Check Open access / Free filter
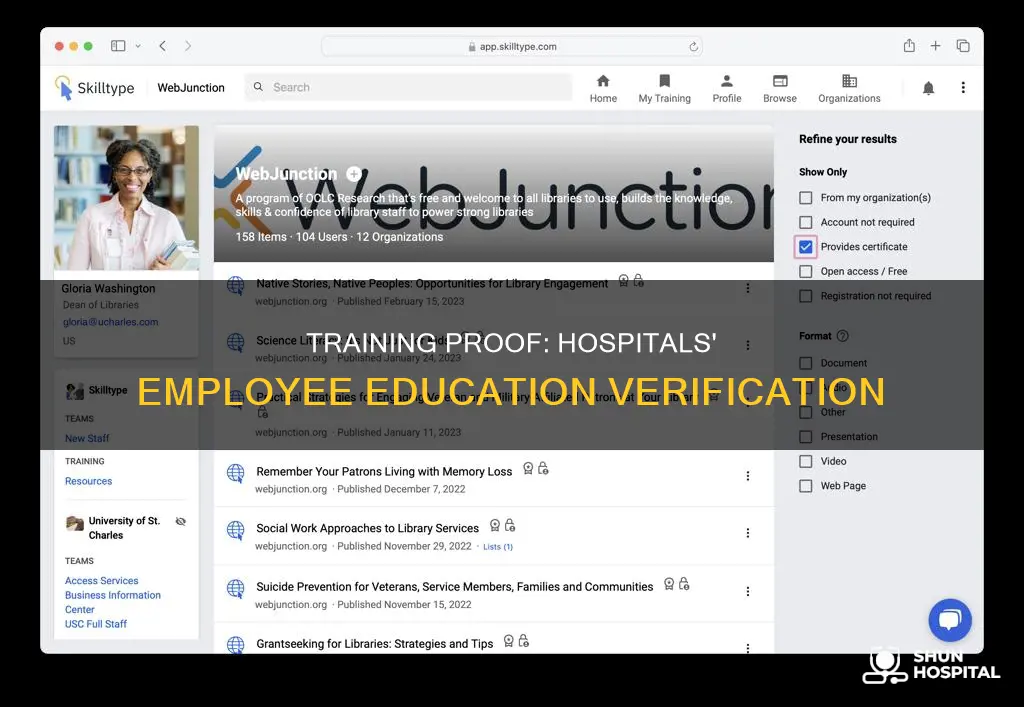1024x707 pixels. 806,272
